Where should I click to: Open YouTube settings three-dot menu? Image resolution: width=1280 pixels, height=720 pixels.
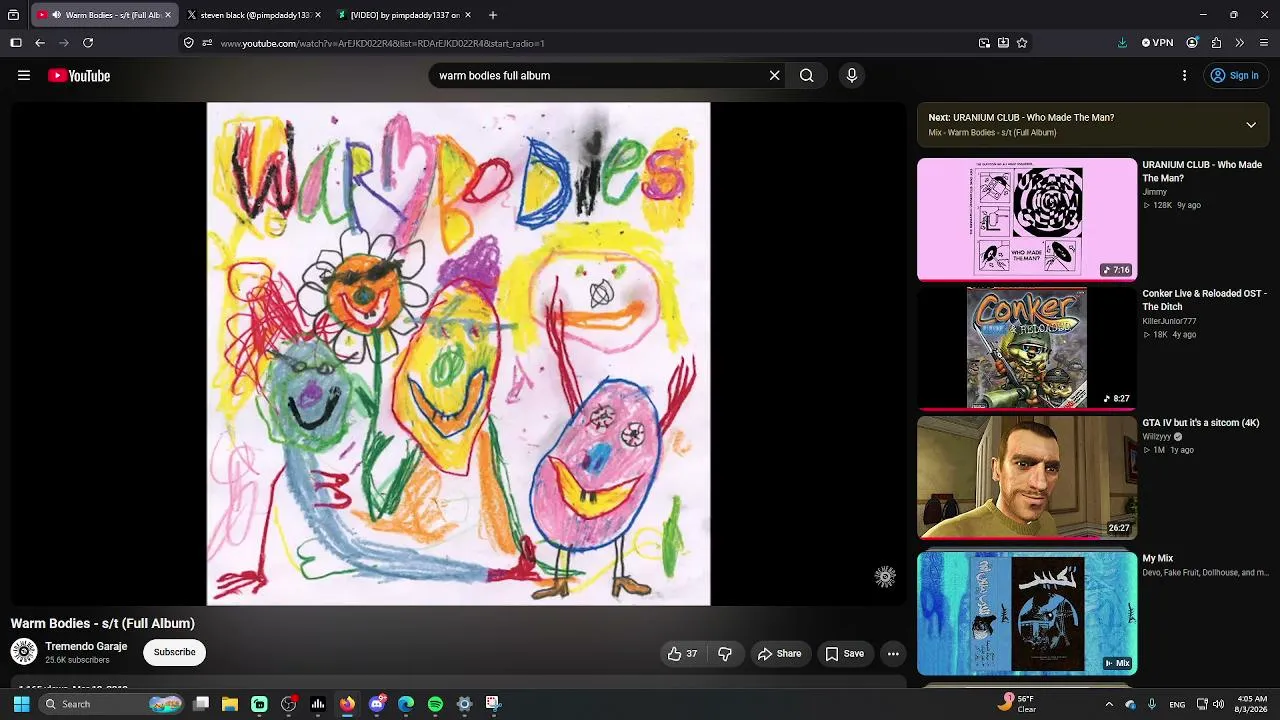(1184, 75)
